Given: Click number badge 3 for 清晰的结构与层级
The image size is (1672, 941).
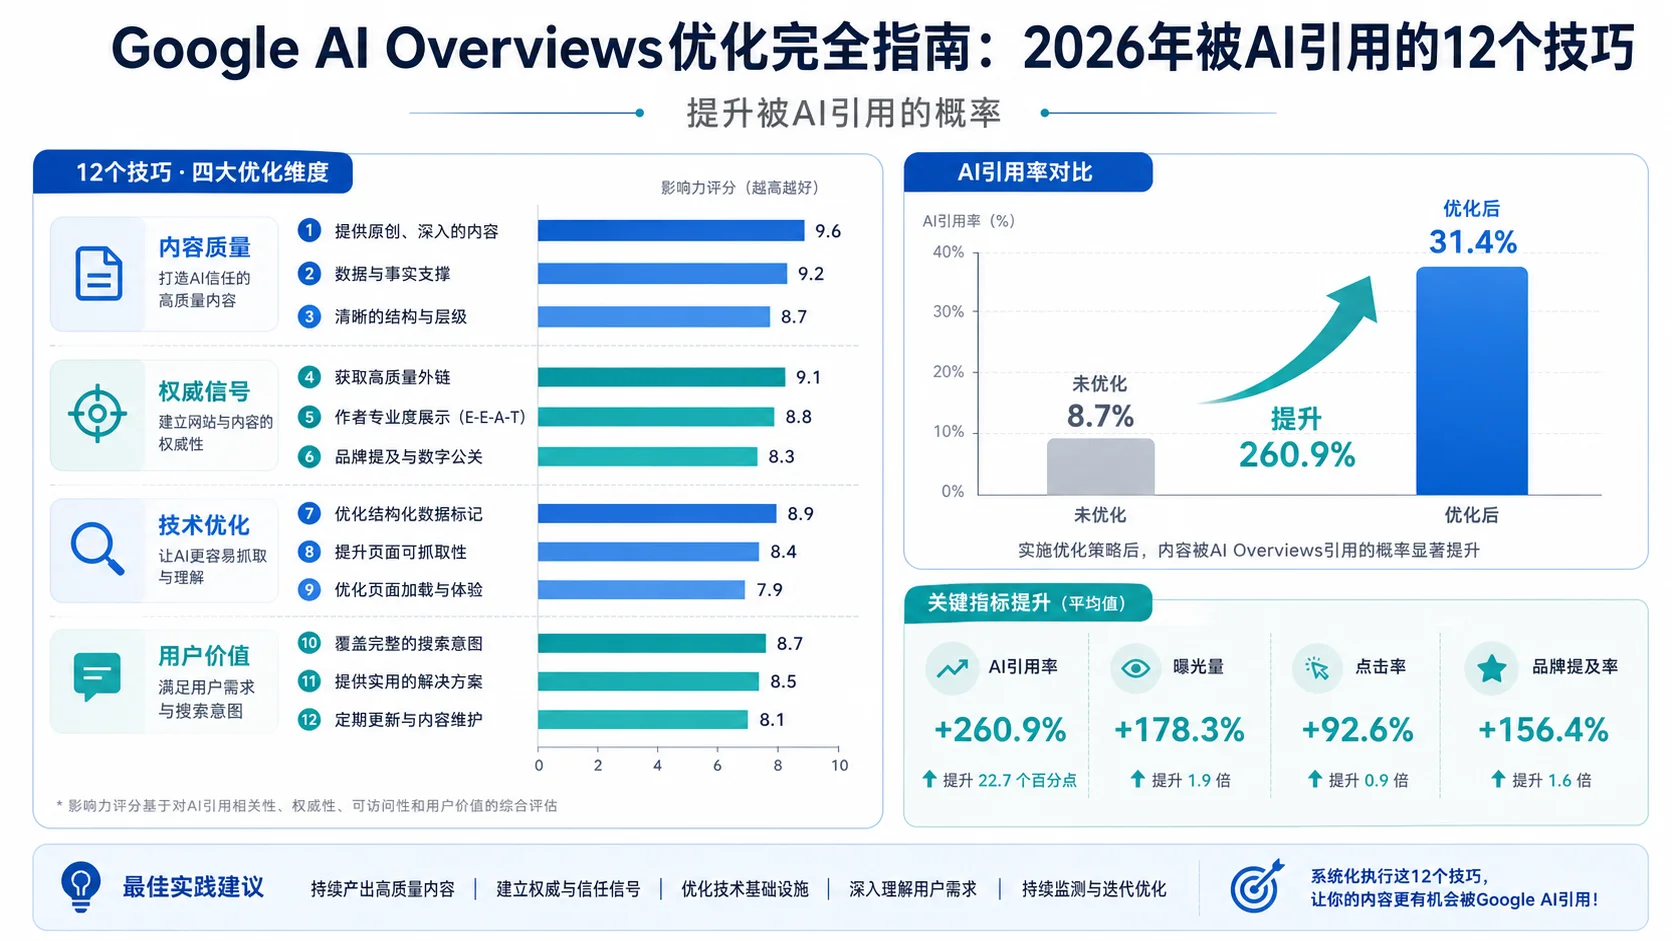Looking at the screenshot, I should [309, 317].
